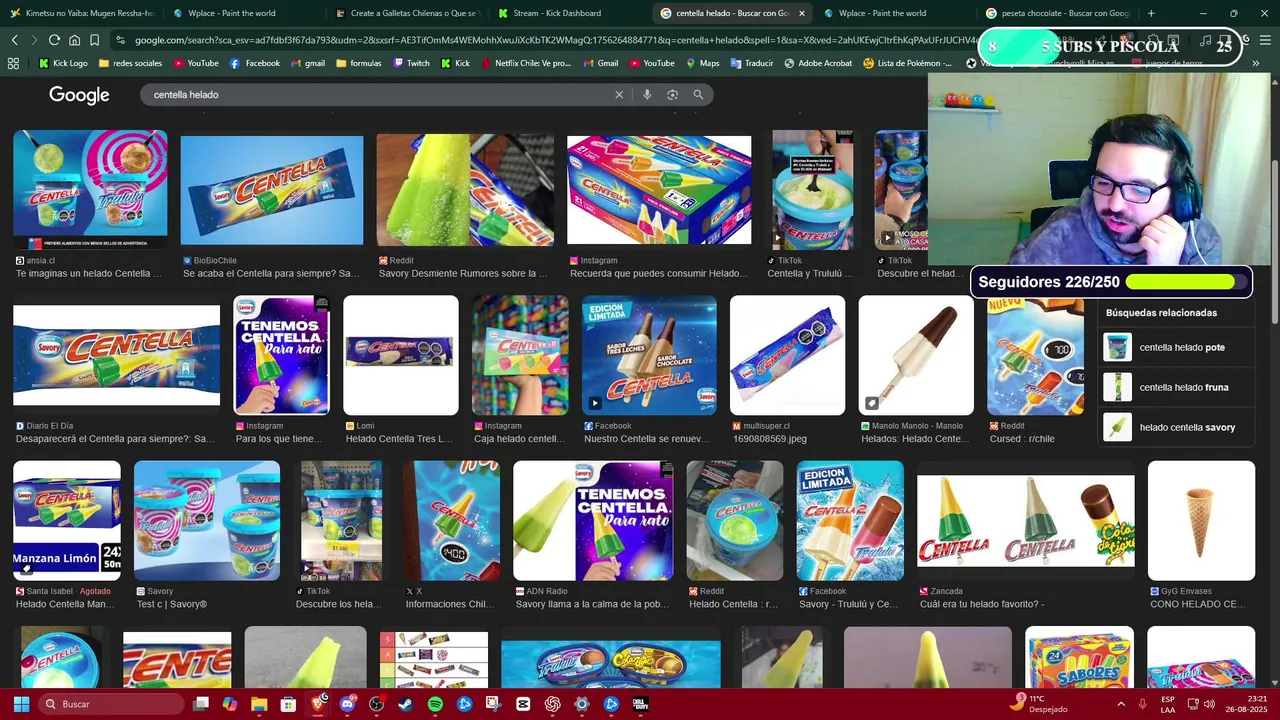Open weather widget showing 11°C Despejado
Viewport: 1280px width, 720px height.
click(x=1037, y=704)
